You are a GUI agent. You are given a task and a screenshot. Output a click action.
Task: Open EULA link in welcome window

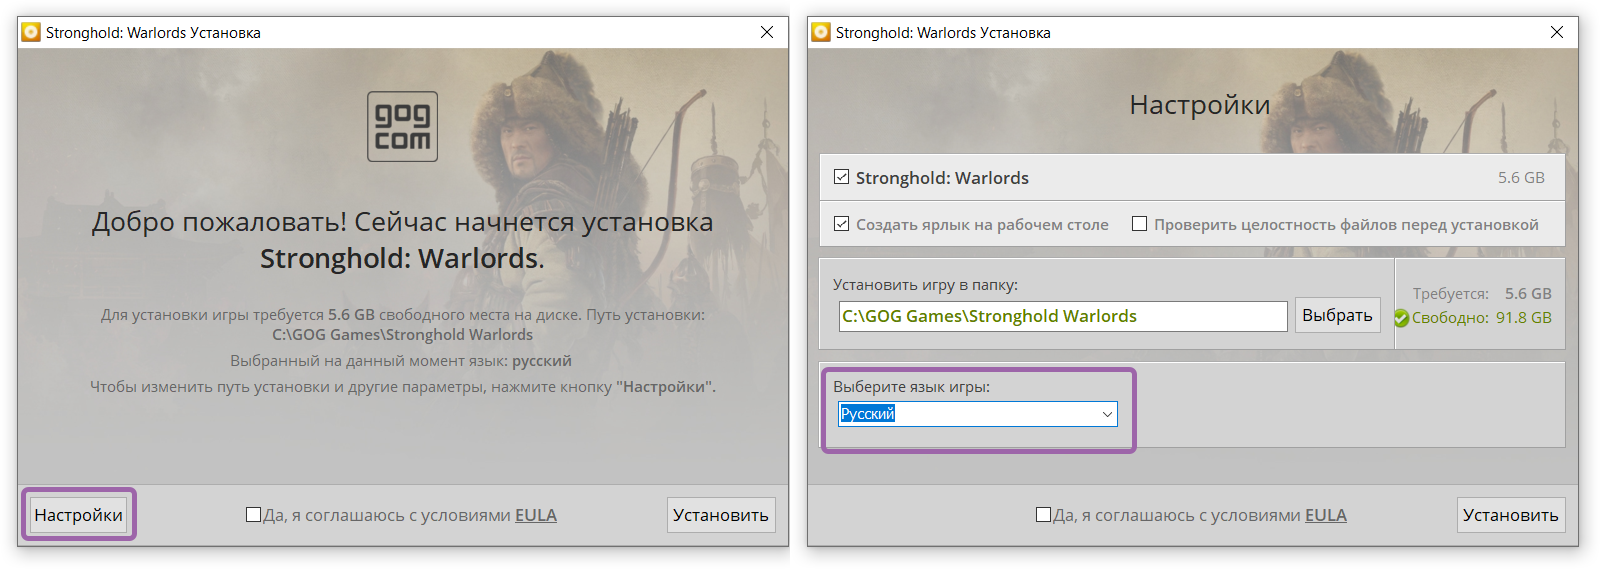536,515
